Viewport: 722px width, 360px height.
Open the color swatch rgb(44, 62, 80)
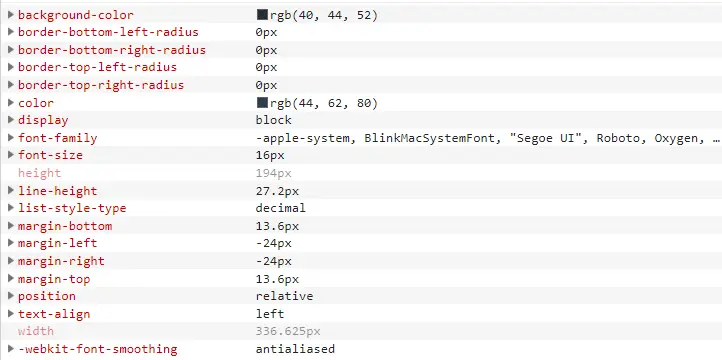pos(262,103)
